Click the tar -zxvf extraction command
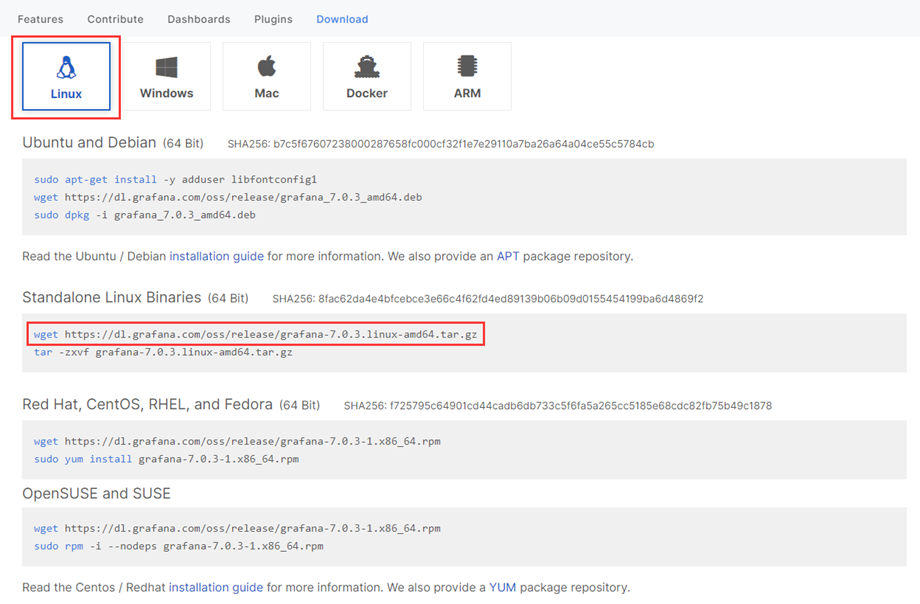 (x=163, y=352)
